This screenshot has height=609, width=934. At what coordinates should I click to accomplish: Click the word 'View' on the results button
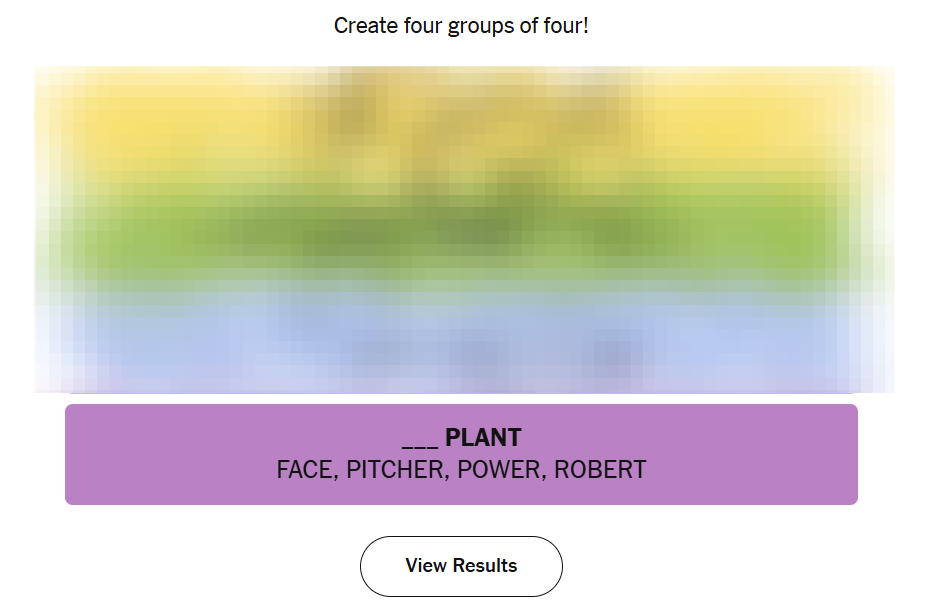tap(426, 566)
